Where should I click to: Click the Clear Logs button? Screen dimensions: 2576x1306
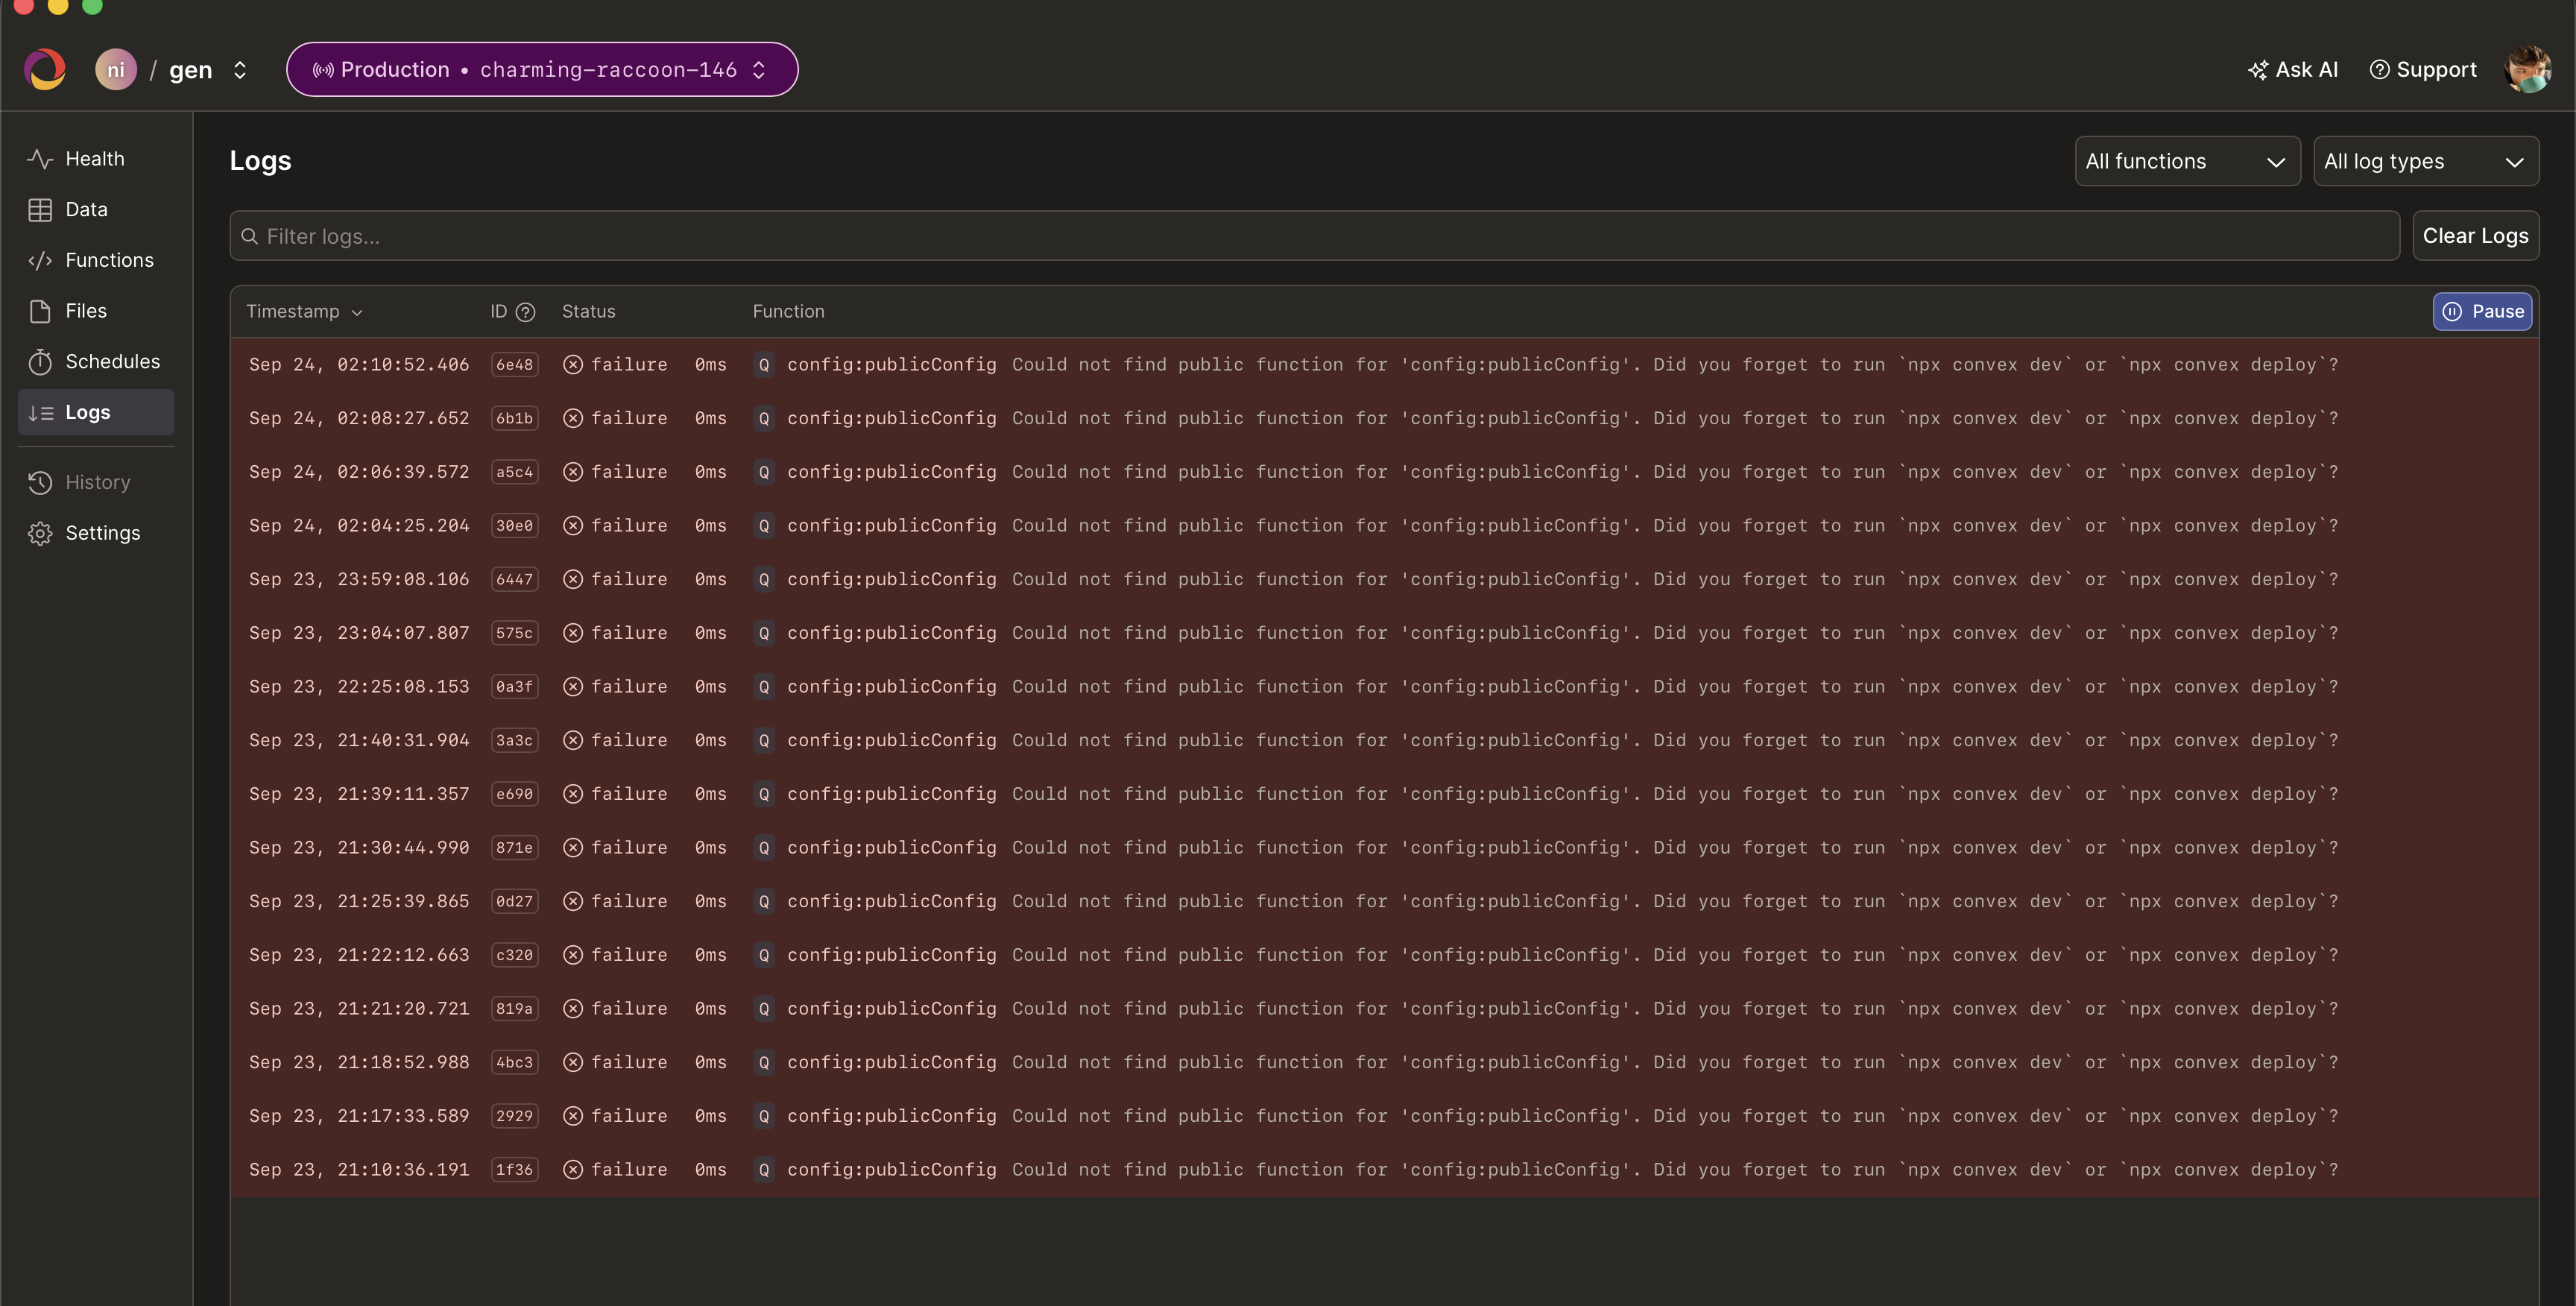click(x=2475, y=236)
